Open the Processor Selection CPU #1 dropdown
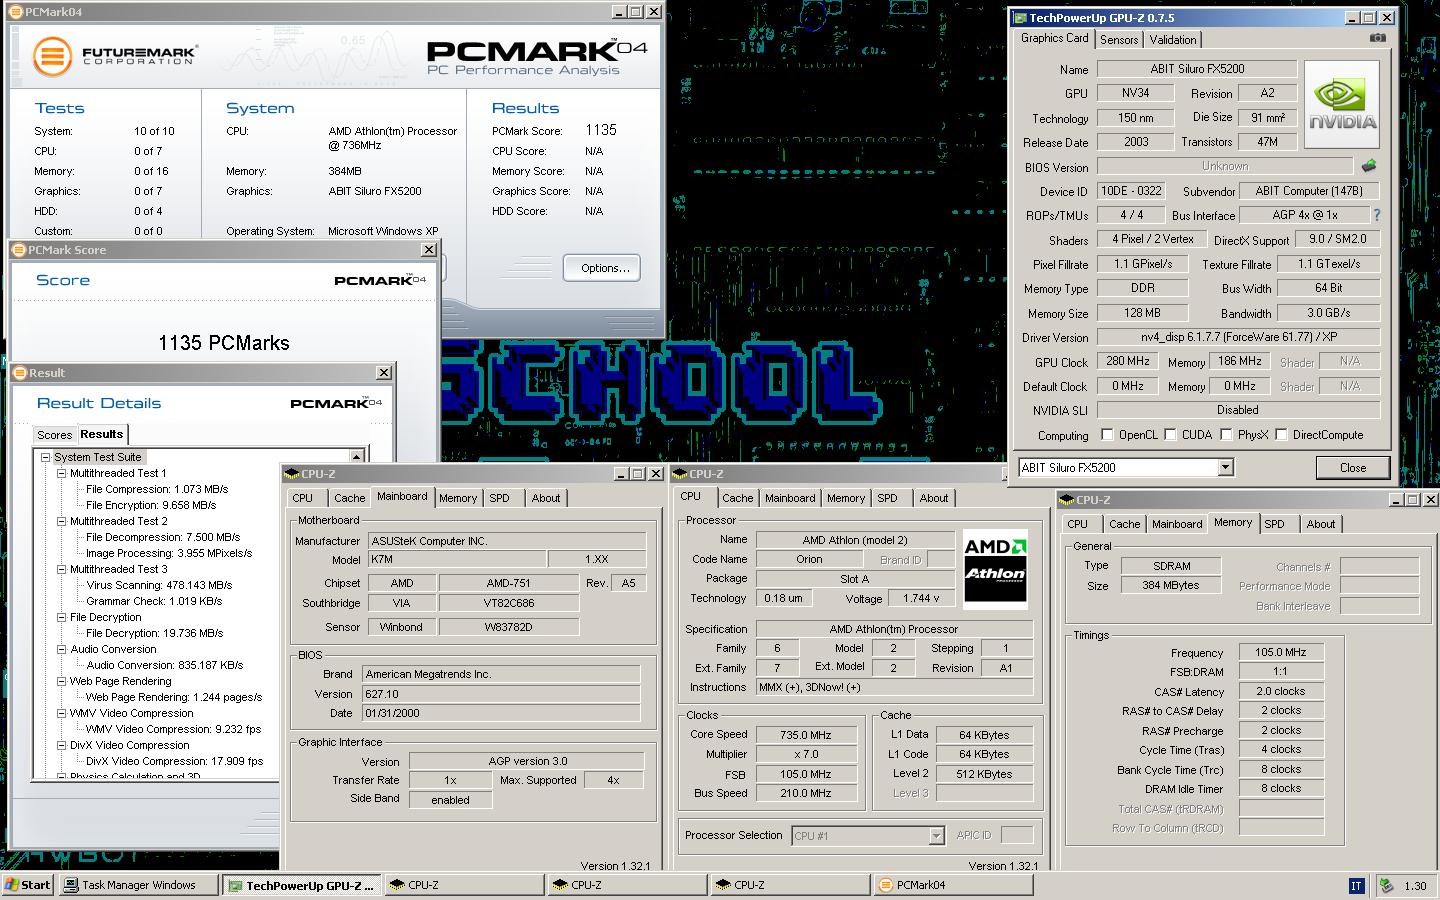The width and height of the screenshot is (1440, 900). point(936,836)
